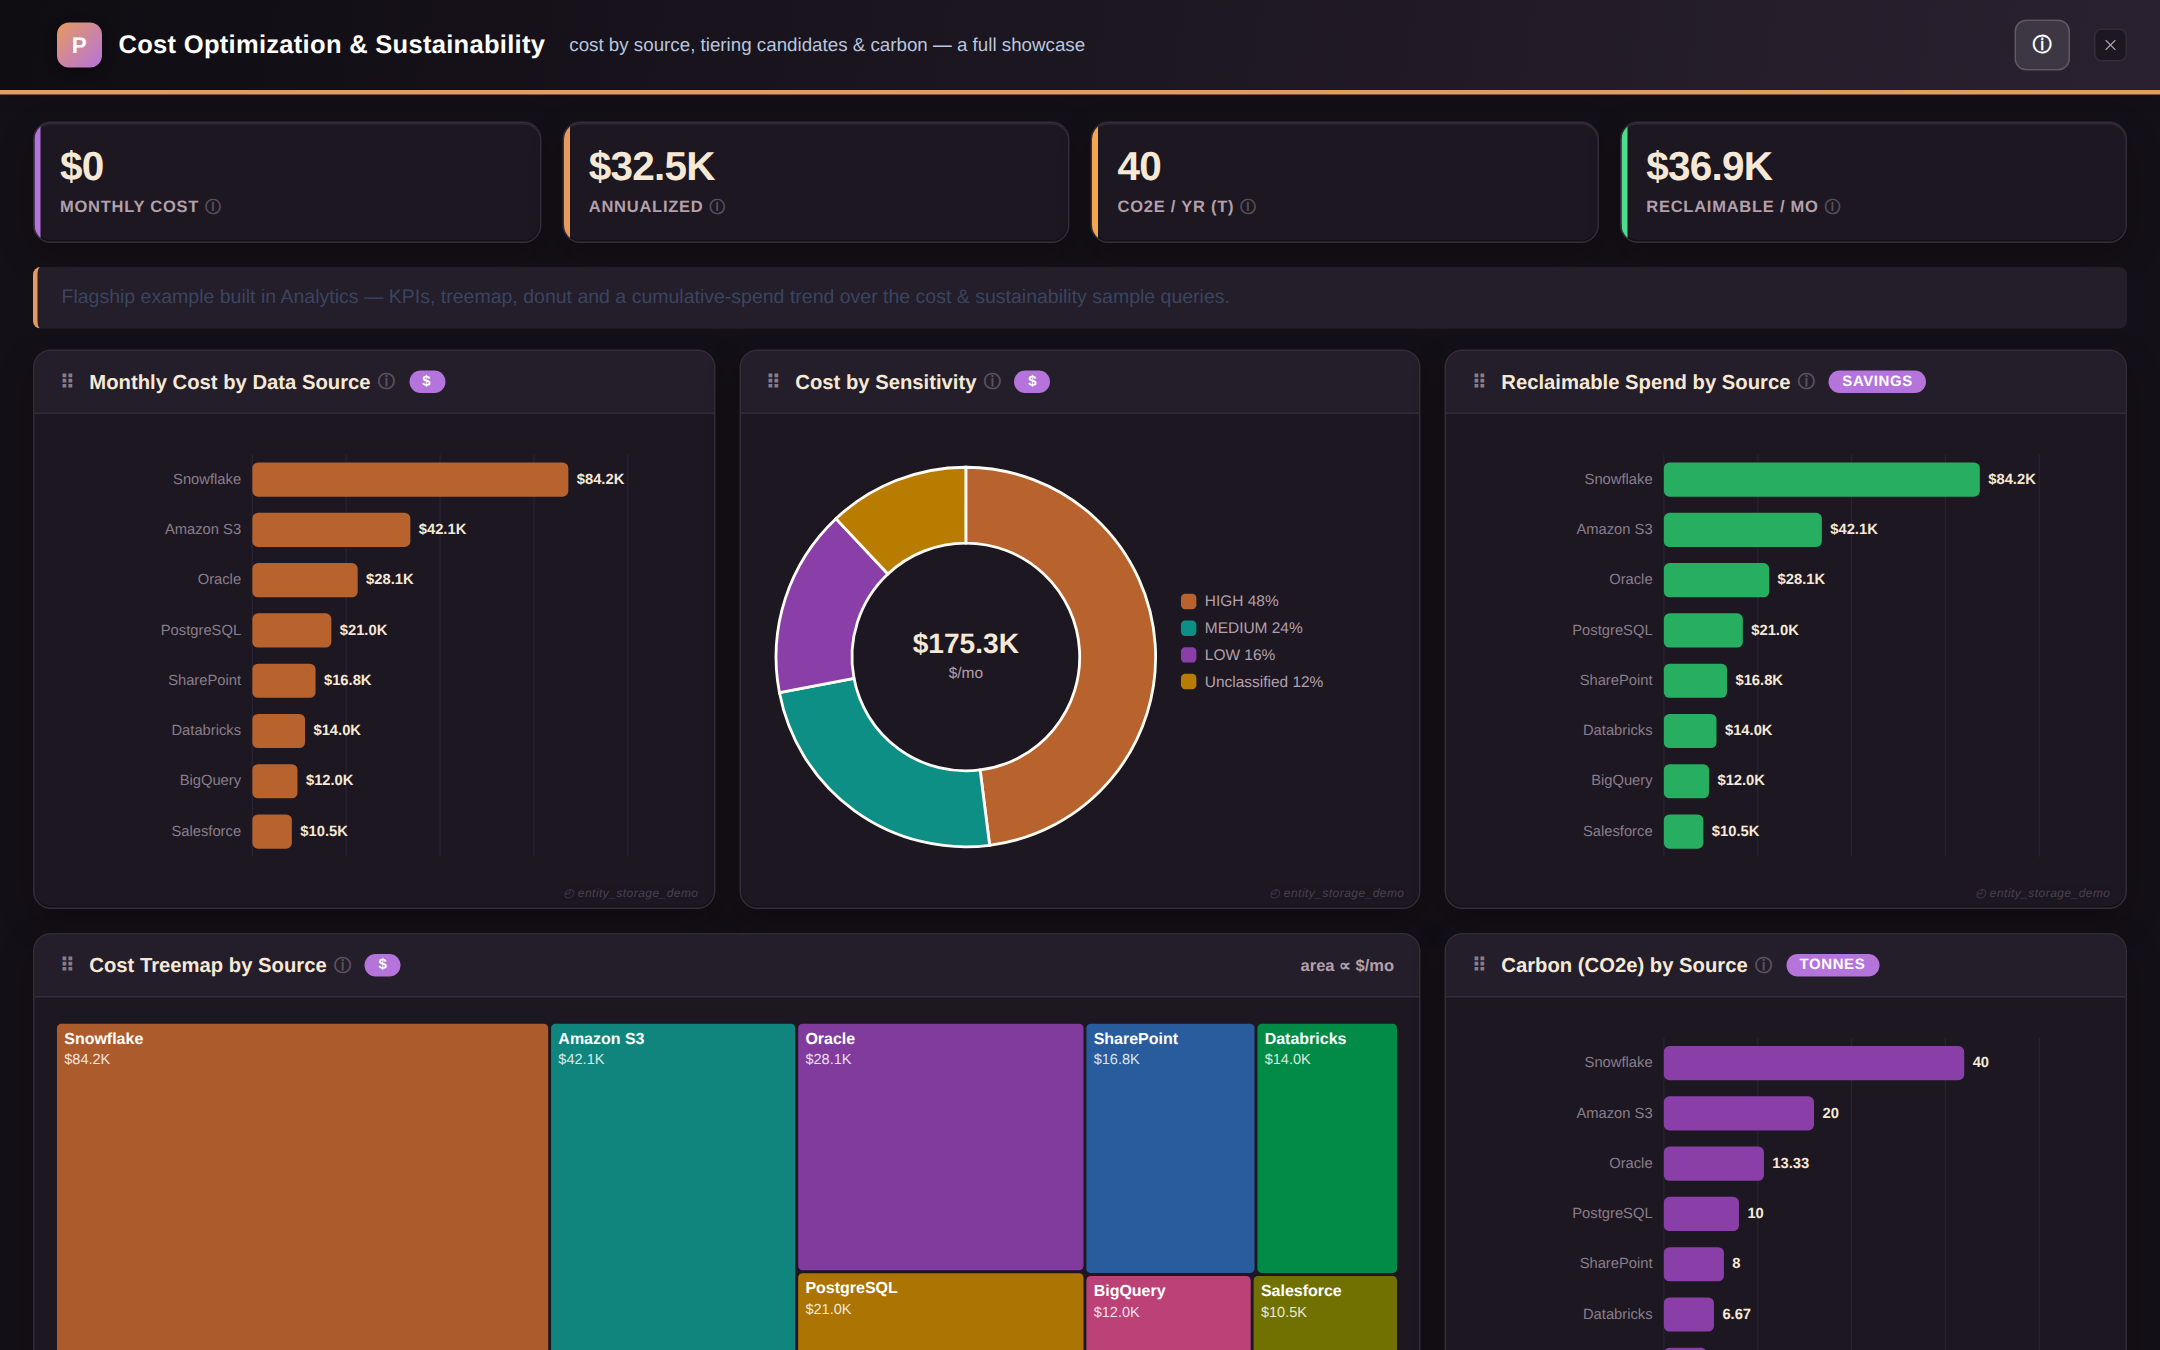Click 'area ∝ $/mo' label in treemap header
2160x1350 pixels.
[x=1347, y=965]
